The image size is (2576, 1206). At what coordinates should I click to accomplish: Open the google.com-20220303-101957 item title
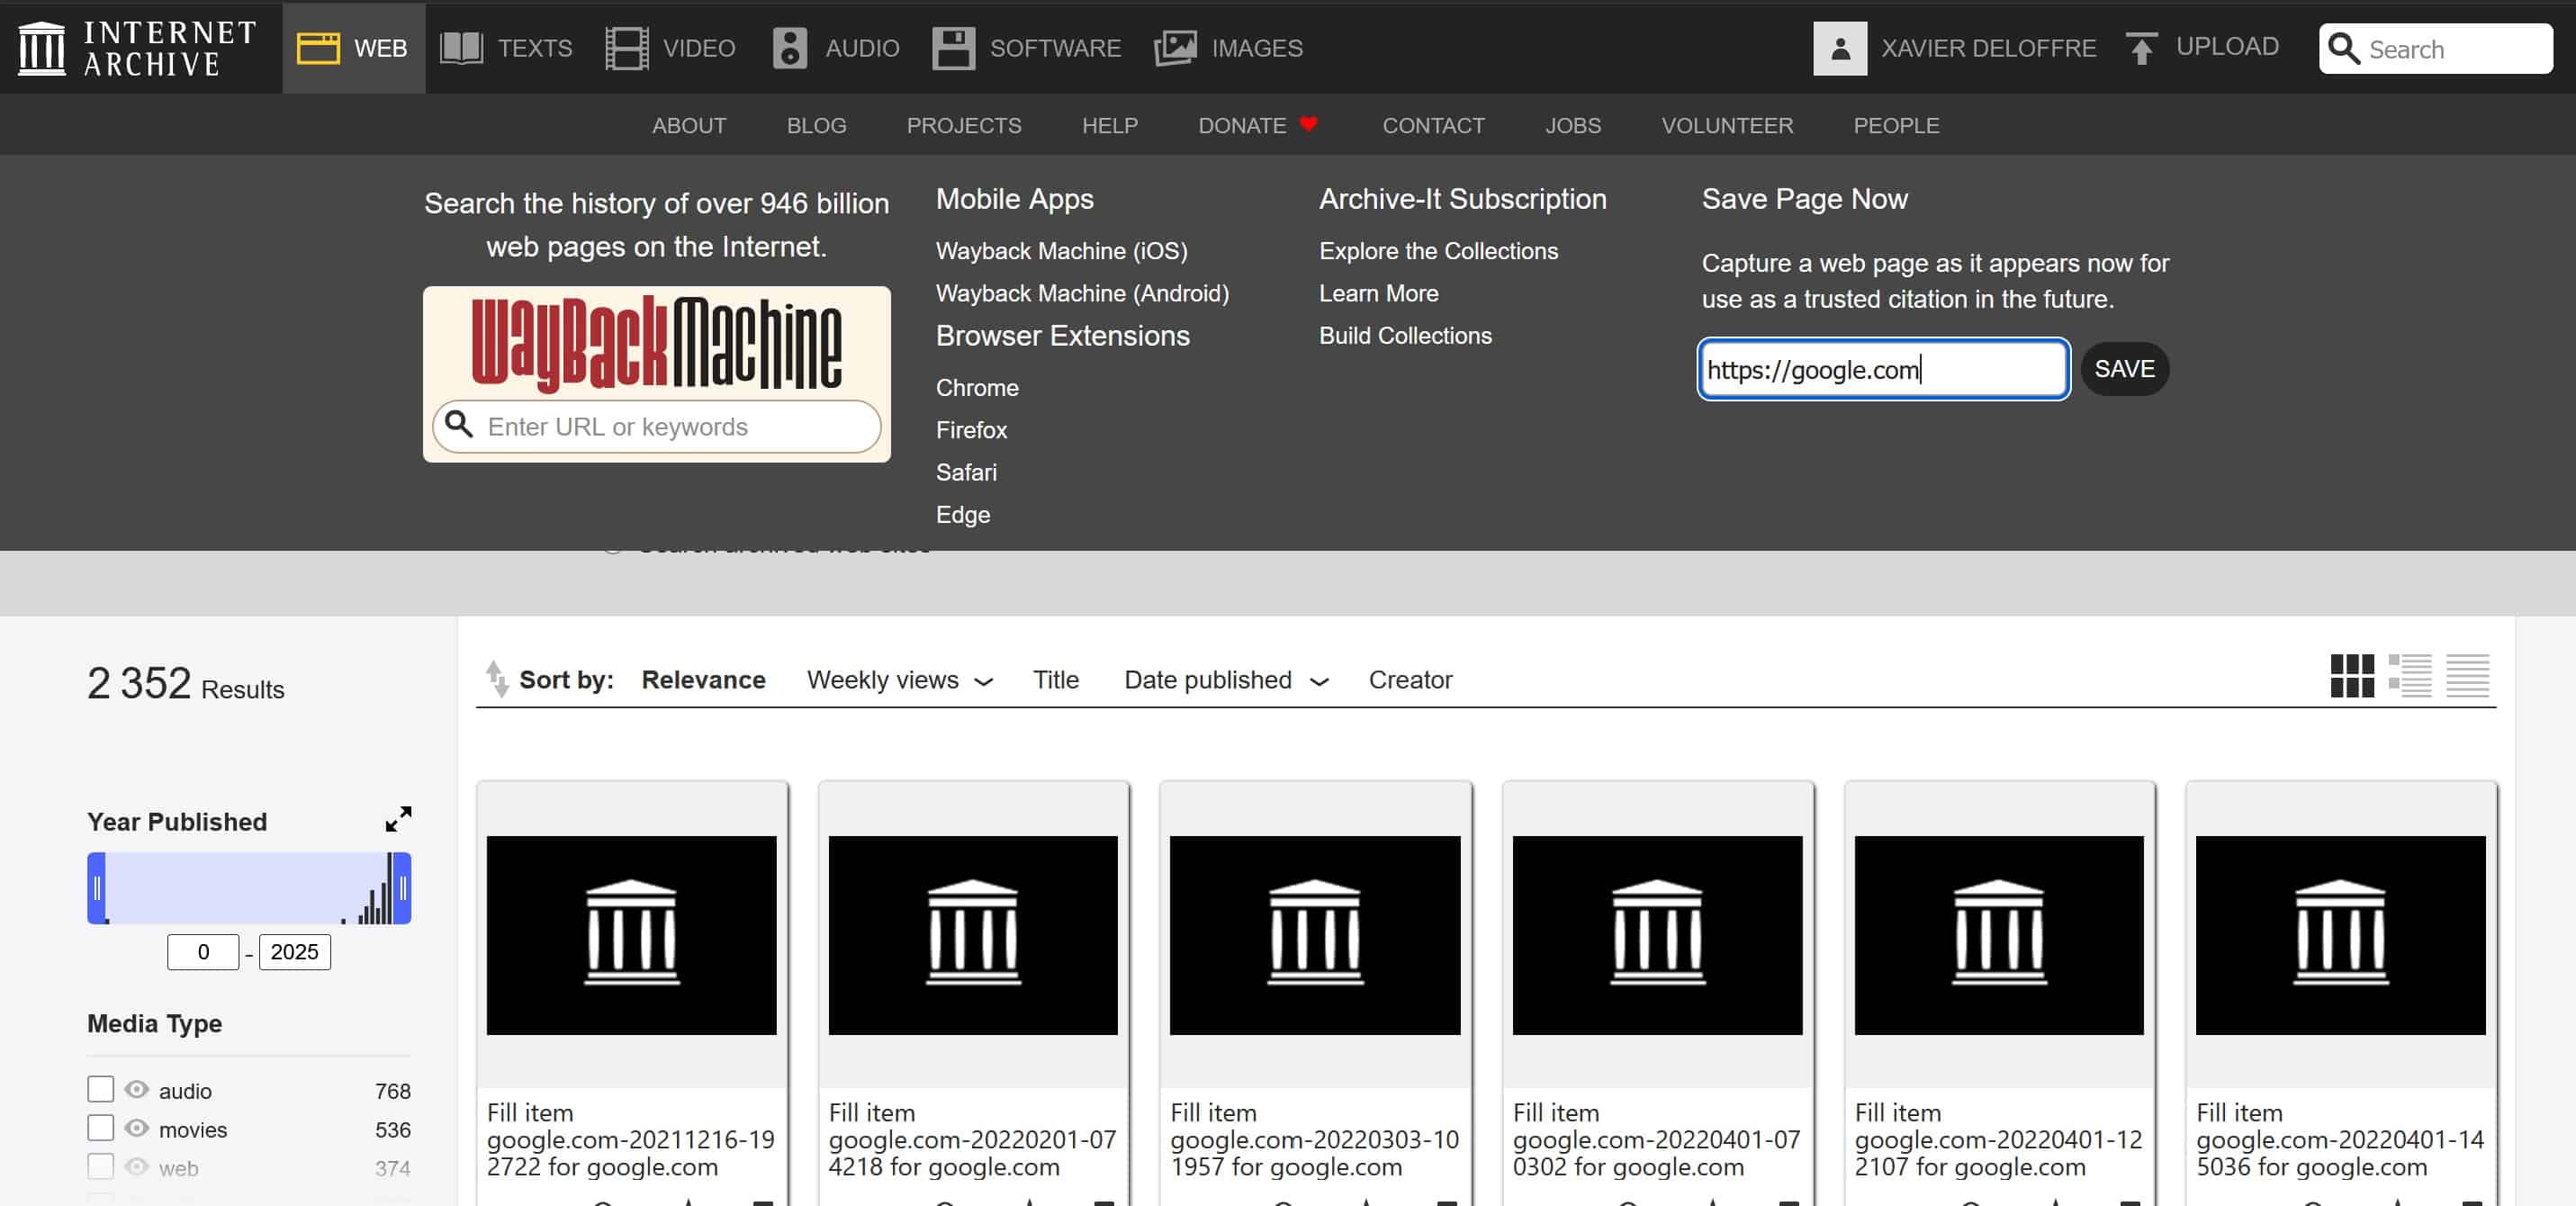click(1314, 1140)
